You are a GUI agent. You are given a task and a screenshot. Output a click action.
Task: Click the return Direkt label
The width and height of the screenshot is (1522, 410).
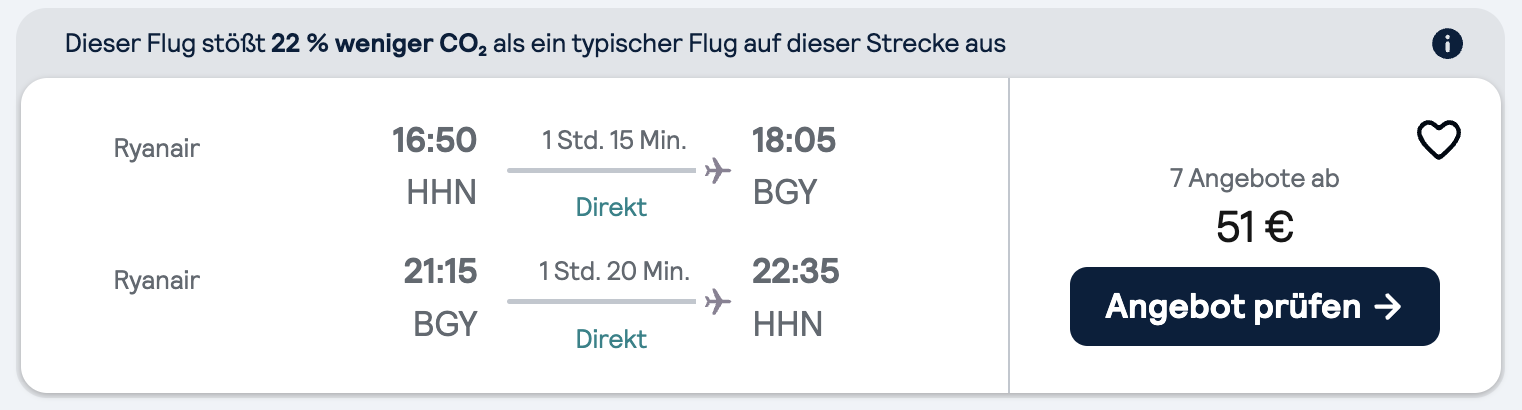click(611, 339)
